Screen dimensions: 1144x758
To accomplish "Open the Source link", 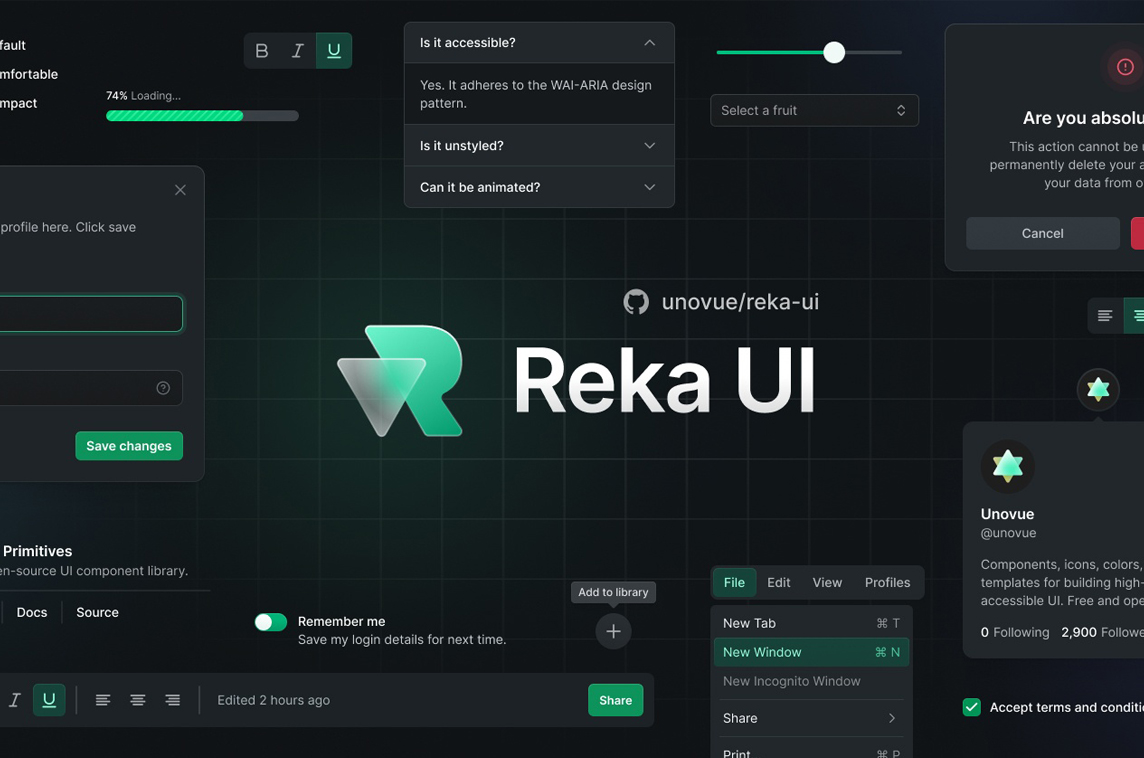I will [98, 613].
